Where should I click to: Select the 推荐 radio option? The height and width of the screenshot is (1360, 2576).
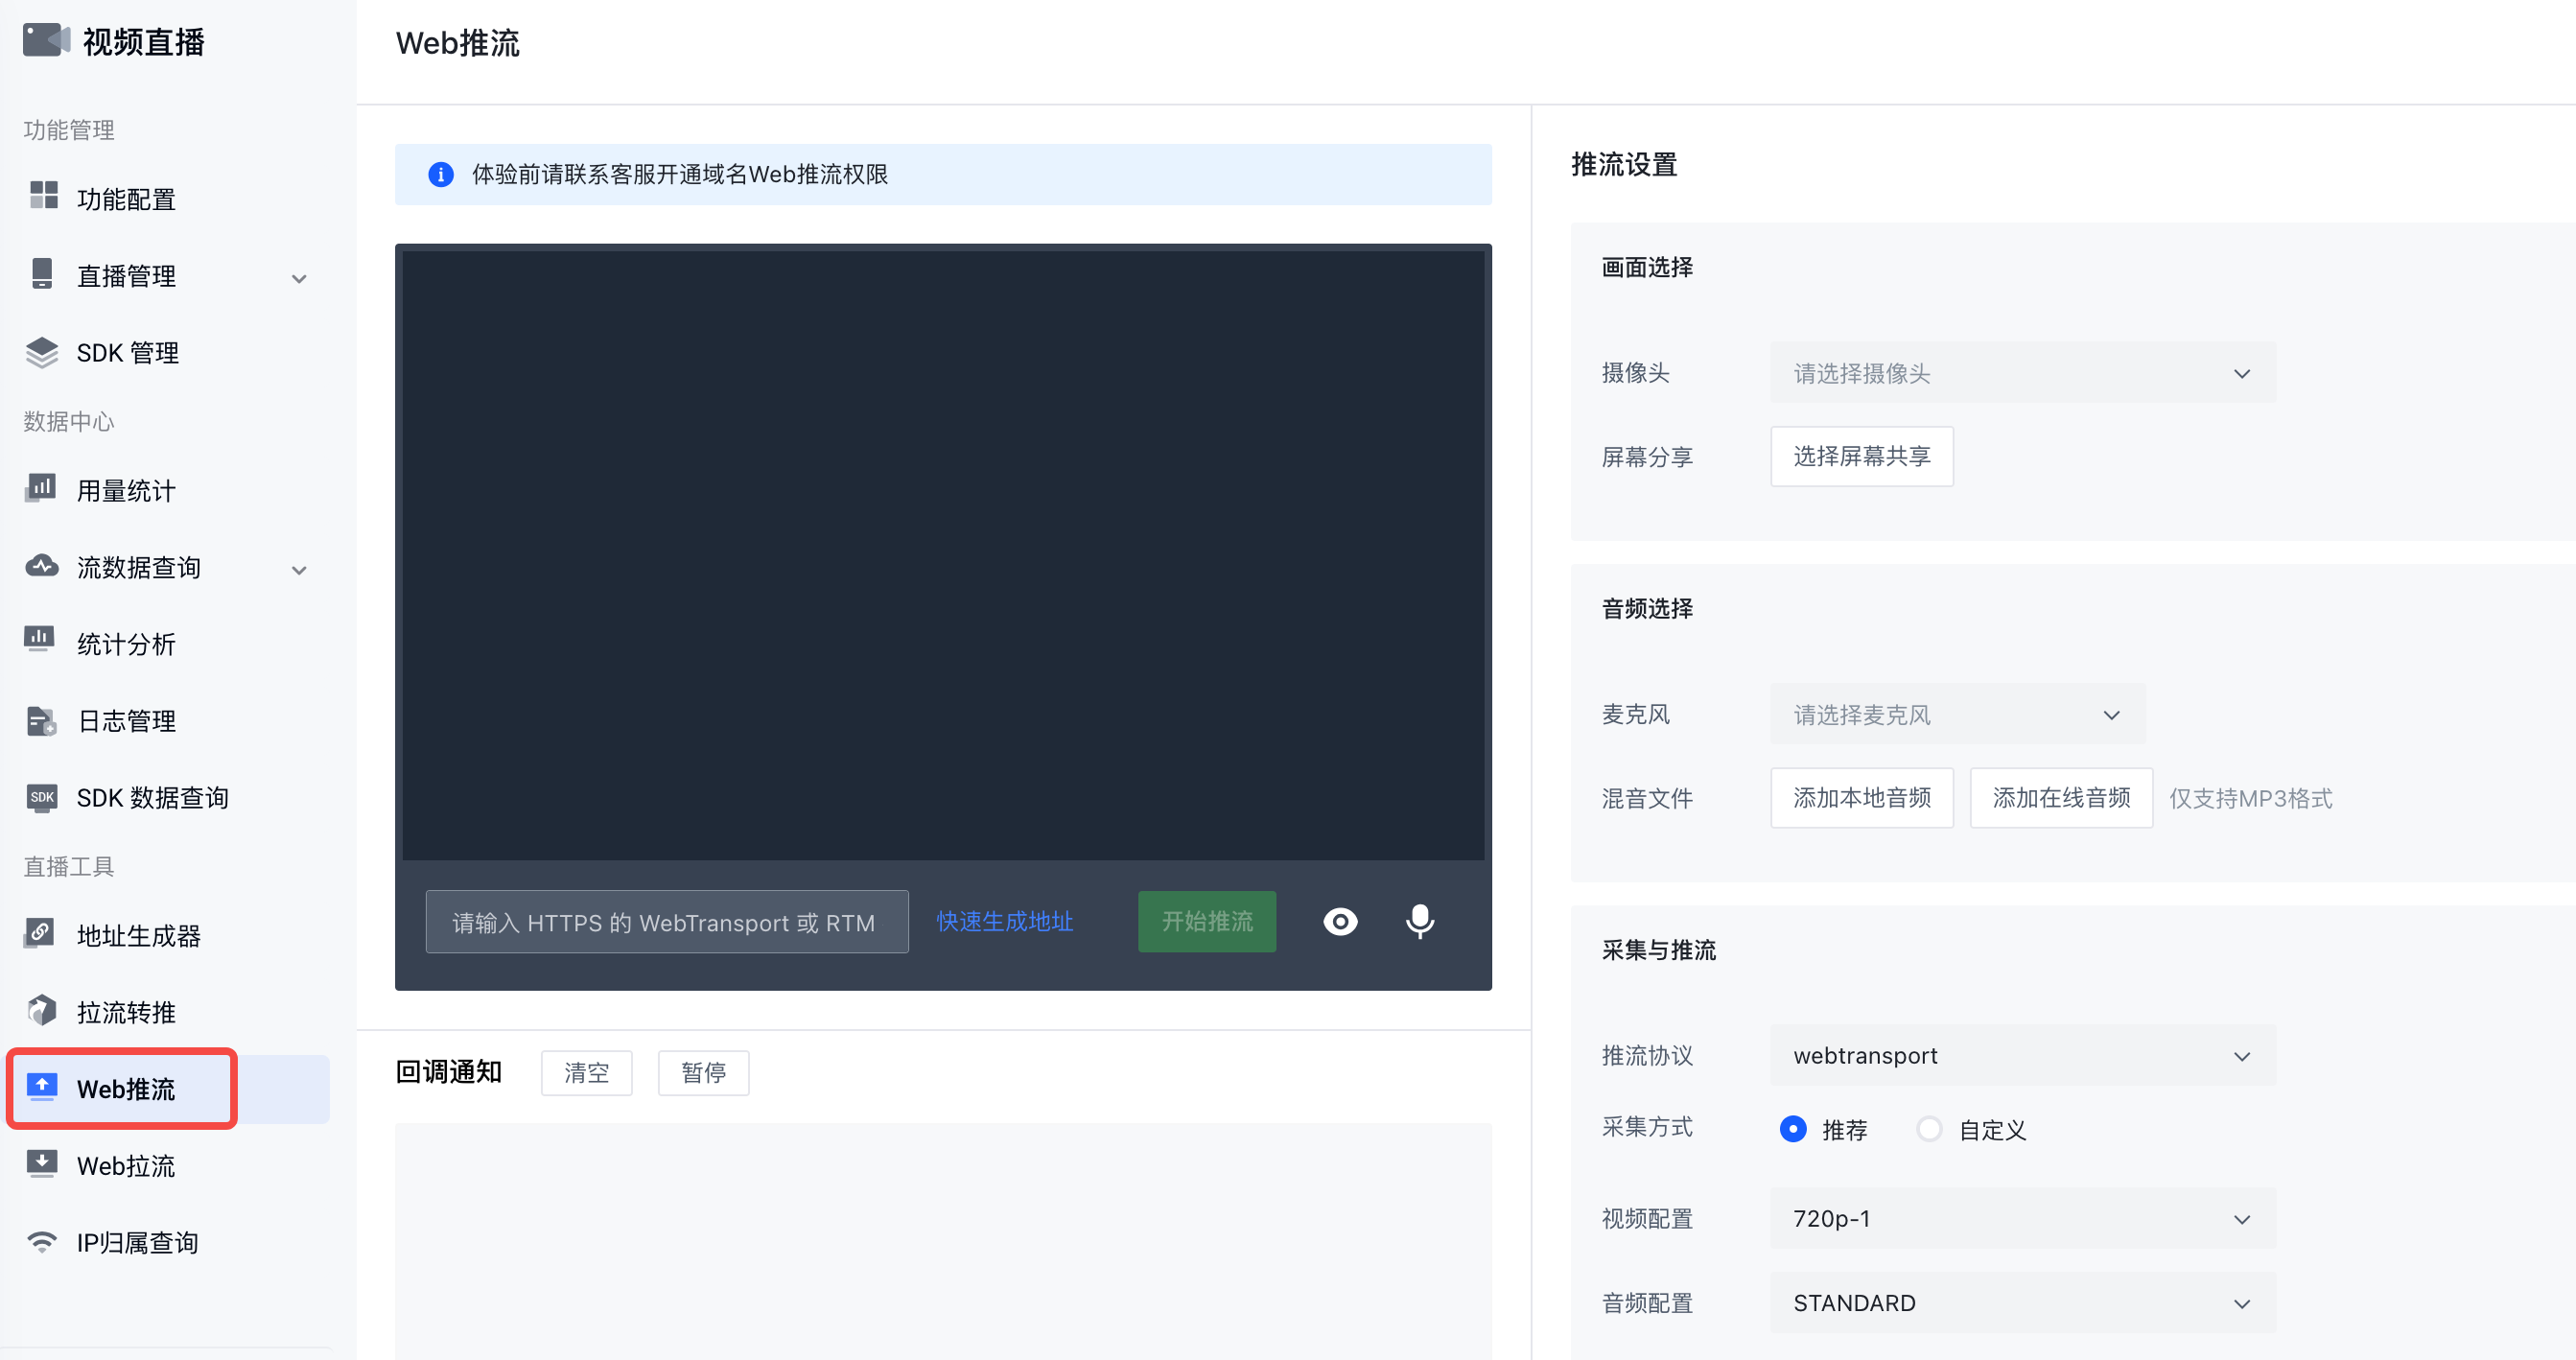(x=1793, y=1129)
